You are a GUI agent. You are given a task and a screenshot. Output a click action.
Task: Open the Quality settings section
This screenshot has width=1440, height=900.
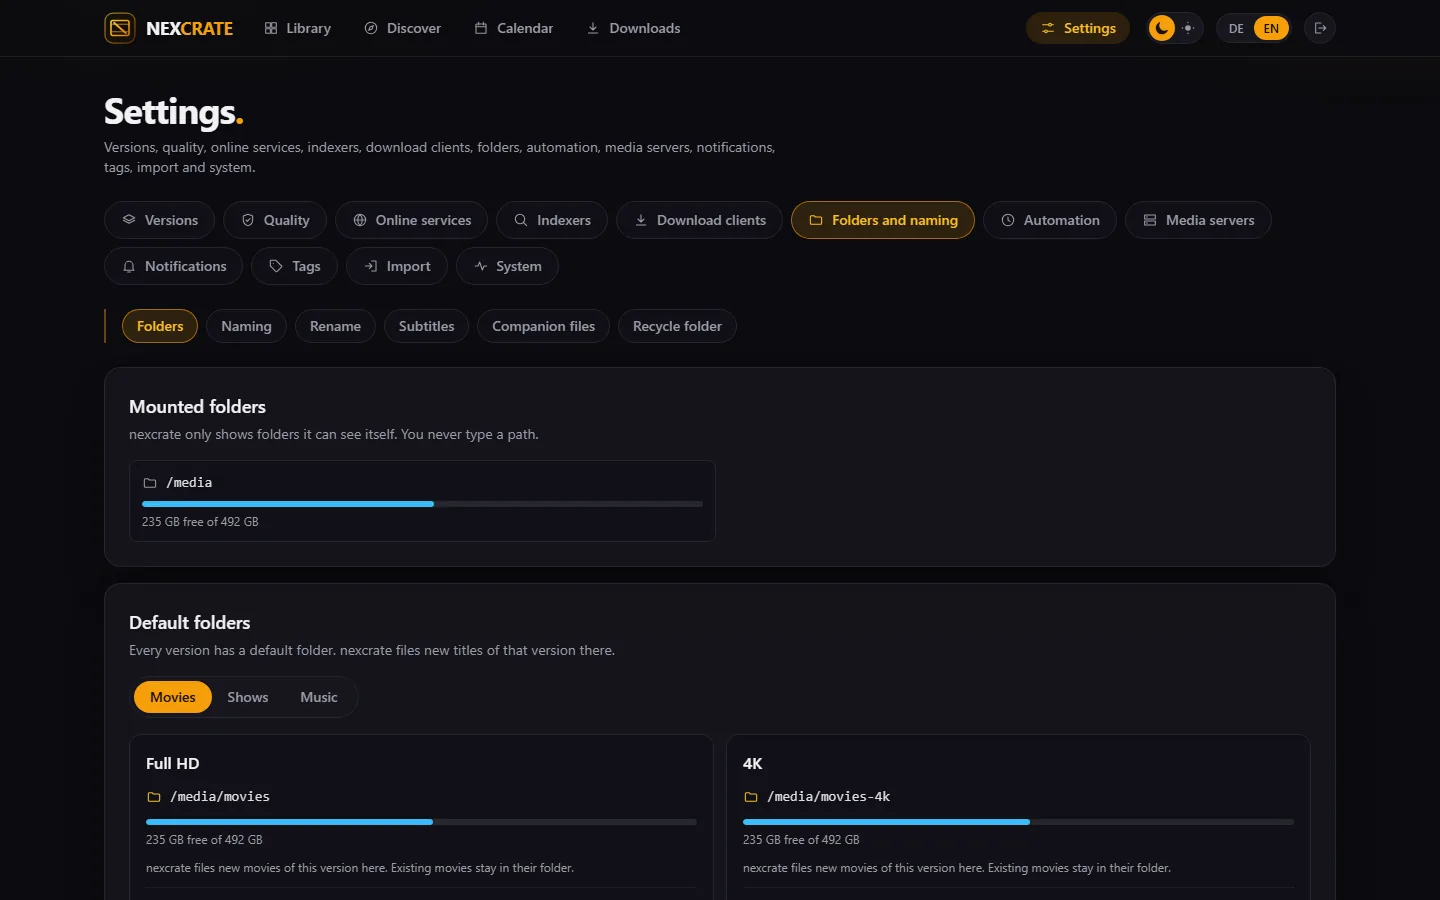(x=275, y=220)
